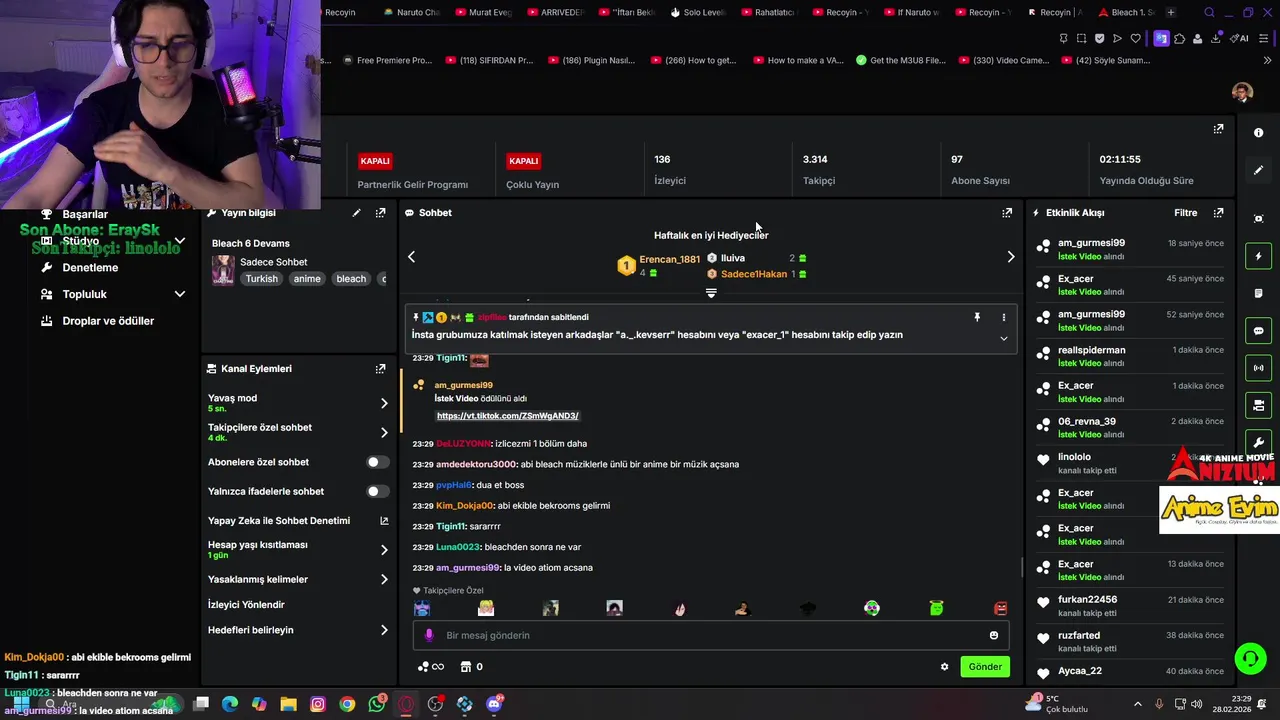Open Hesap yaşı kısıtlaması options arrow
This screenshot has width=1280, height=720.
tap(384, 550)
